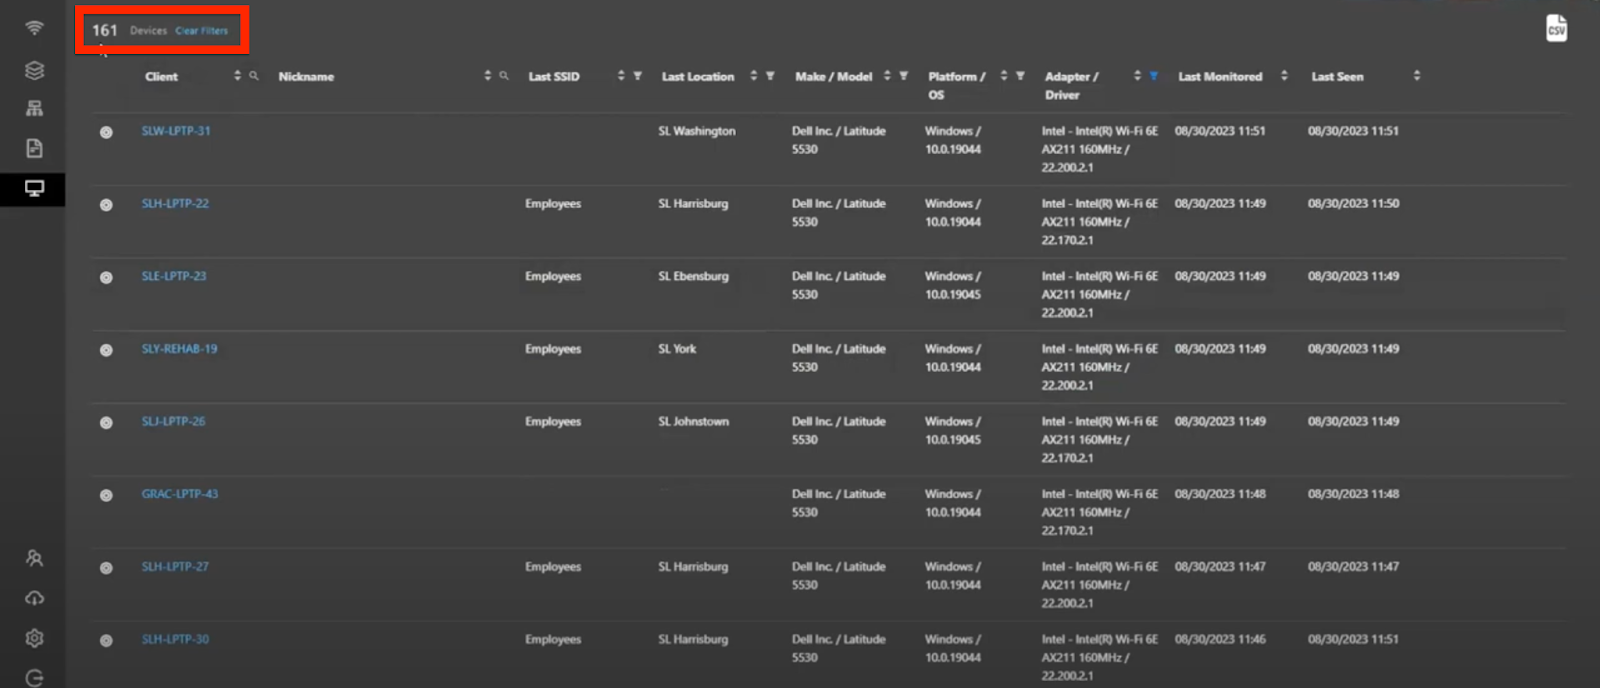Click the logout icon in the sidebar
This screenshot has height=688, width=1600.
pyautogui.click(x=34, y=677)
